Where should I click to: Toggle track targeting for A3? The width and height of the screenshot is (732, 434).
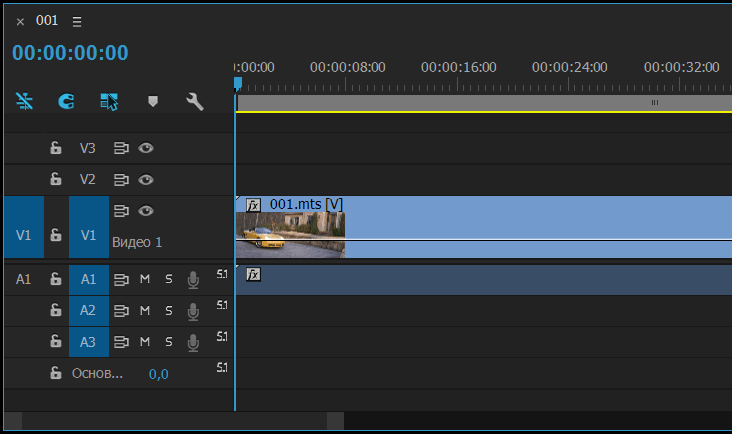coord(89,342)
